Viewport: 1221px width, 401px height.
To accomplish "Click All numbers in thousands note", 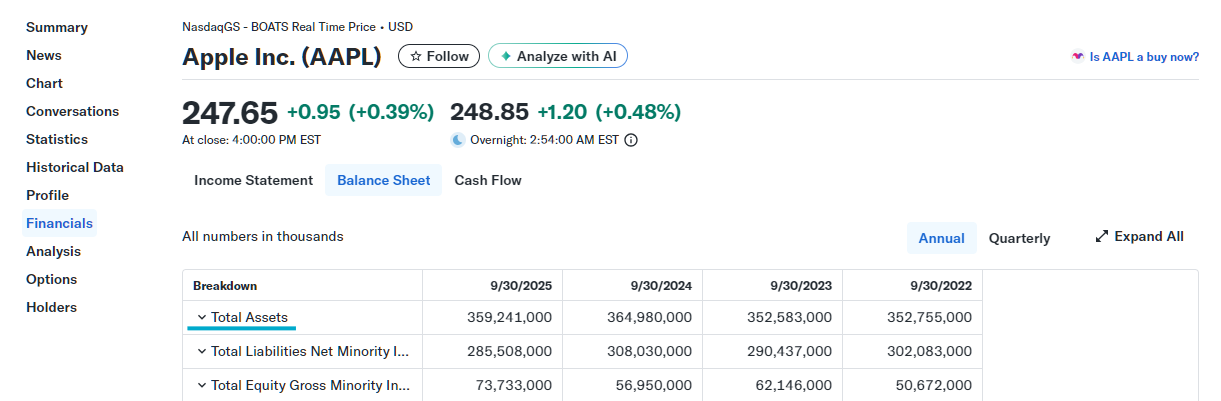I will [263, 237].
